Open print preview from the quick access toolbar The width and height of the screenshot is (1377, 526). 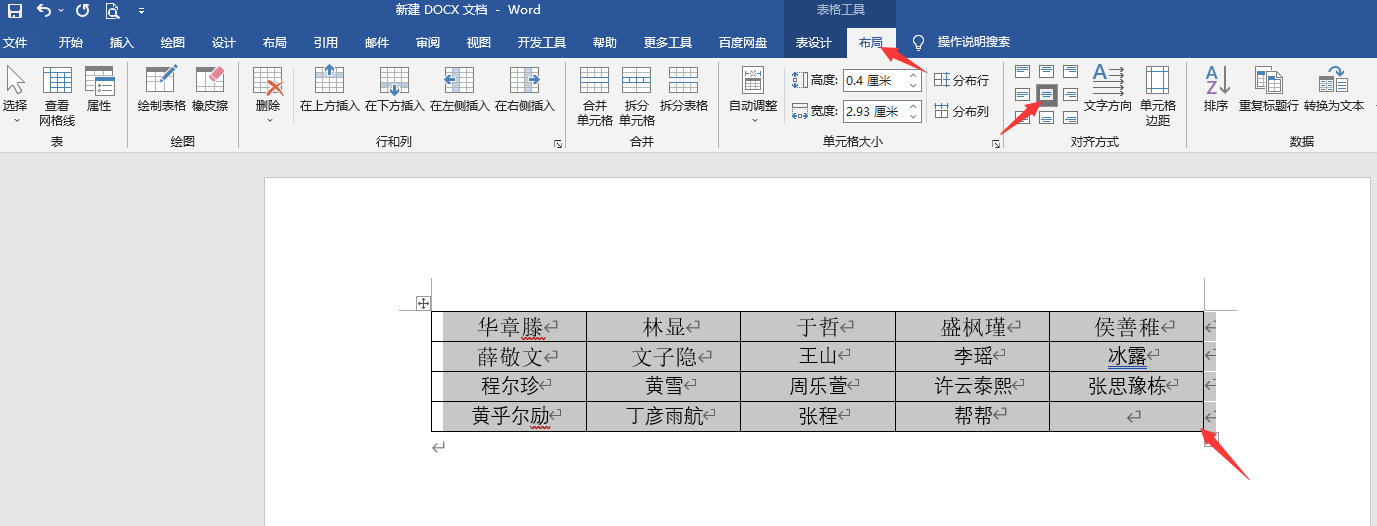112,11
